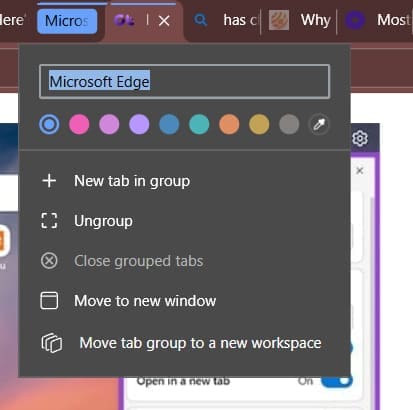The width and height of the screenshot is (413, 410).
Task: Click the magnifier favicon on search tab
Action: click(201, 21)
